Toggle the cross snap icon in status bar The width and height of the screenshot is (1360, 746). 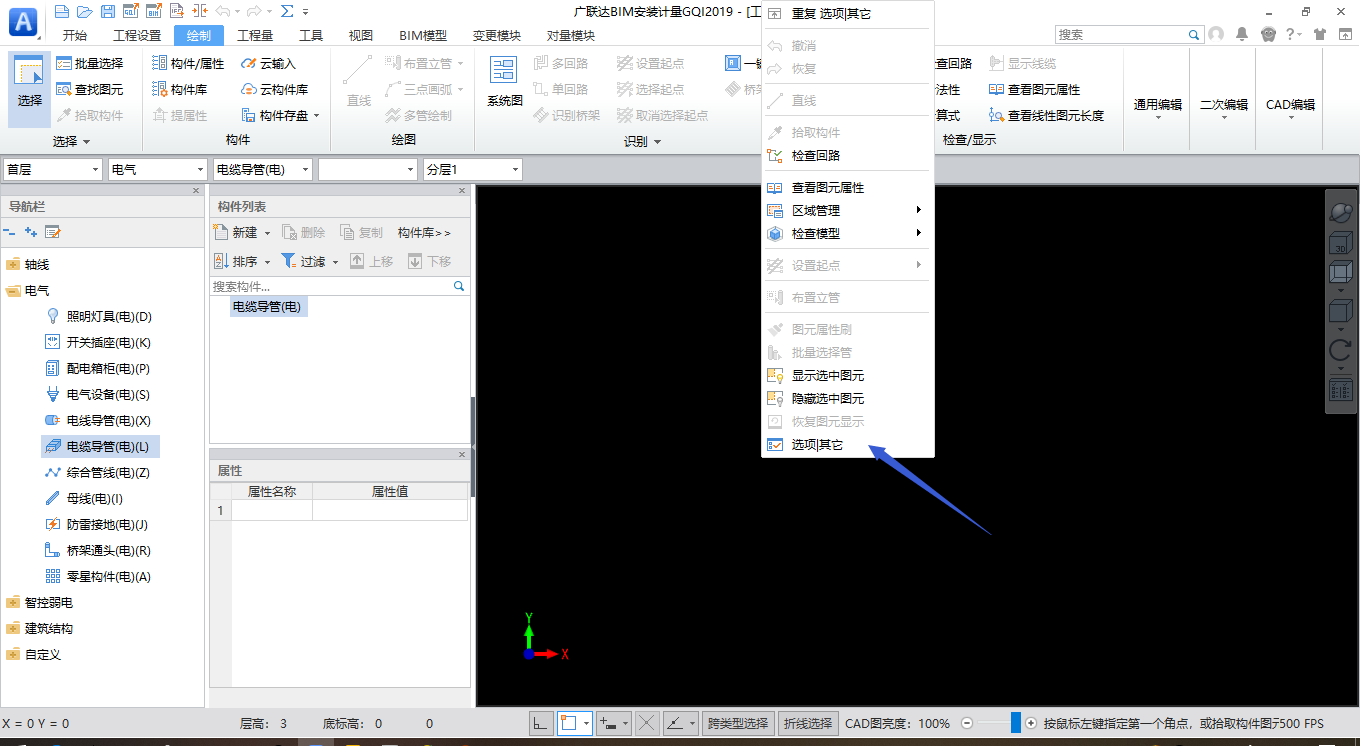click(647, 723)
